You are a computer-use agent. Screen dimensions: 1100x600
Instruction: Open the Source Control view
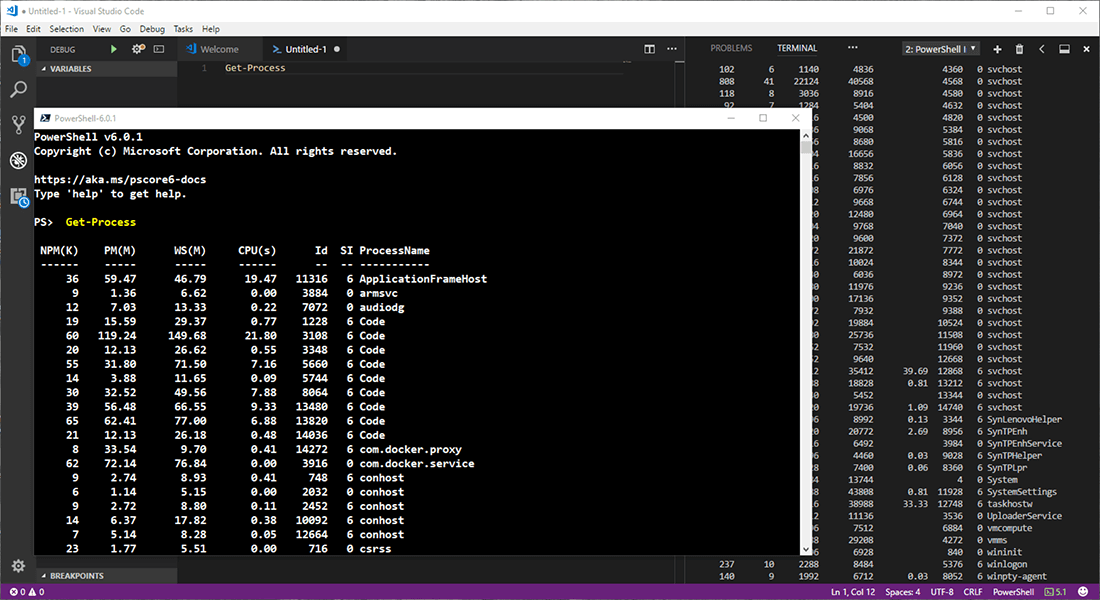pos(18,125)
